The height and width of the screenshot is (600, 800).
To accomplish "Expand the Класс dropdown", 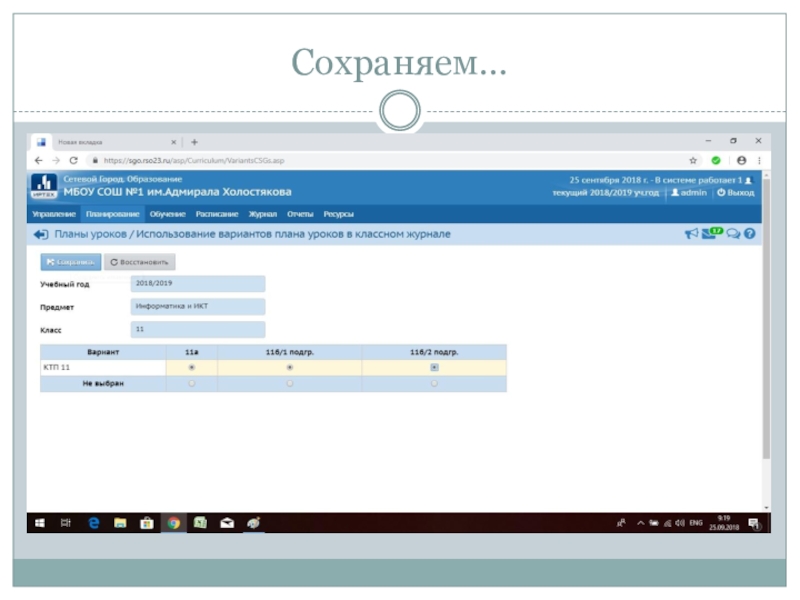I will tap(197, 329).
